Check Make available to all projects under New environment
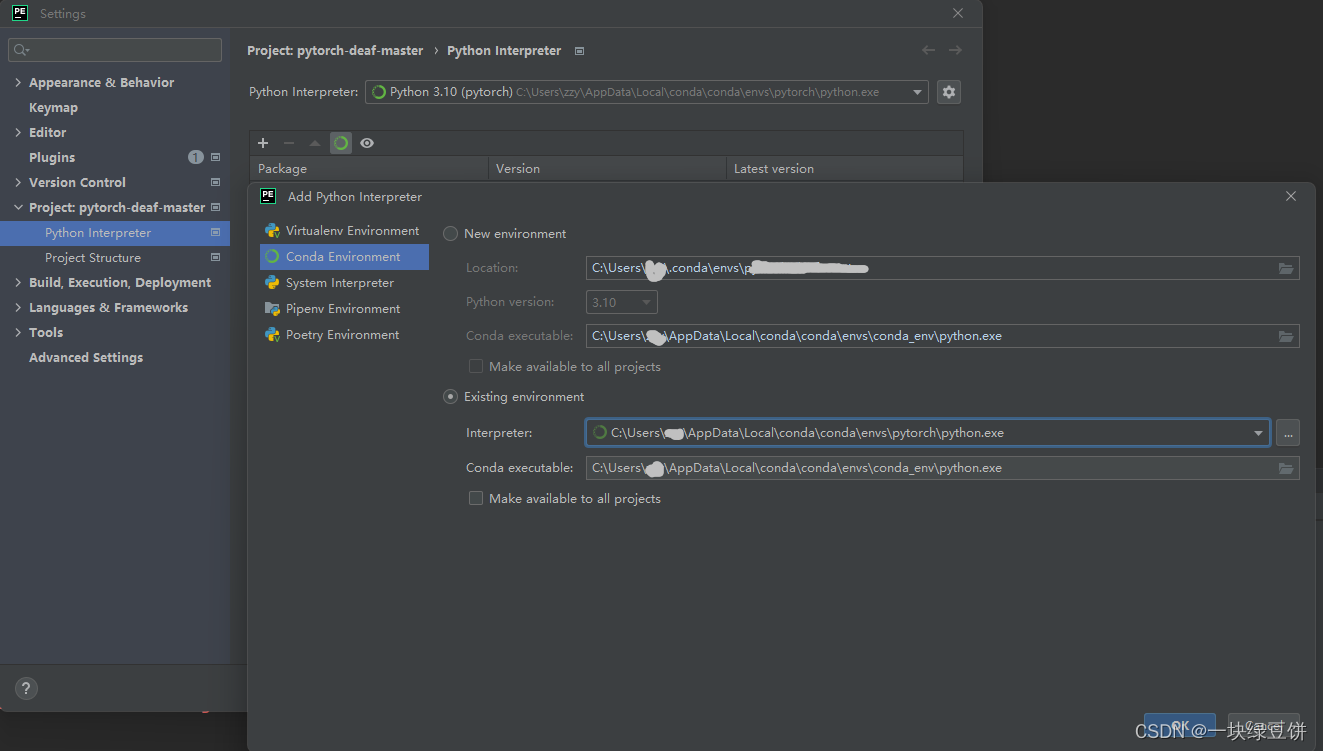1323x751 pixels. (476, 366)
